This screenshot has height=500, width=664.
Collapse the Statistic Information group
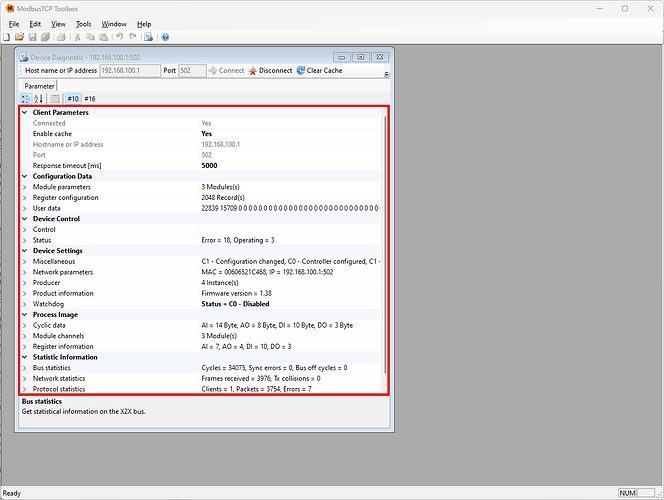pos(25,357)
